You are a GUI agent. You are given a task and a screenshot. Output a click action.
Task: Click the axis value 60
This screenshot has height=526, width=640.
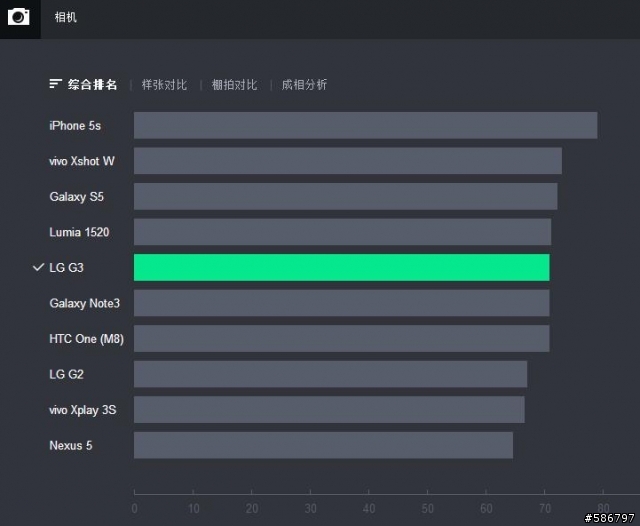coord(486,508)
